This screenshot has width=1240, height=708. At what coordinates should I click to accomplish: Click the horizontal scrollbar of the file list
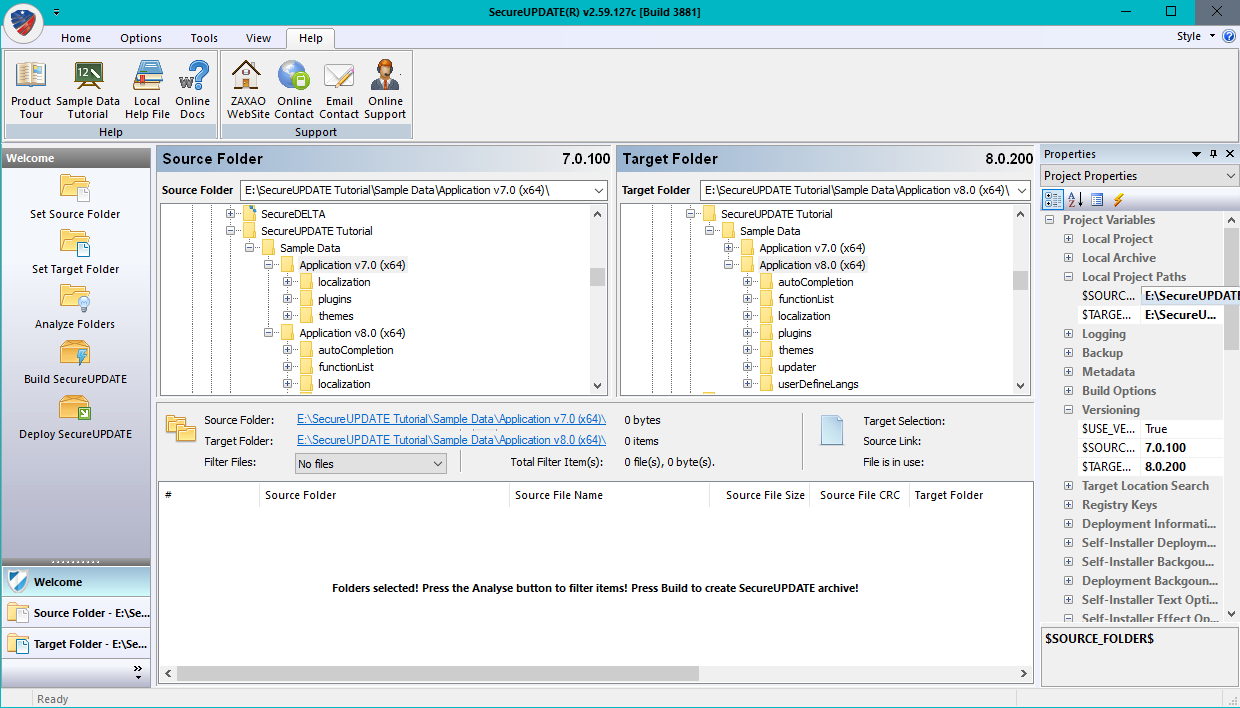tap(595, 674)
